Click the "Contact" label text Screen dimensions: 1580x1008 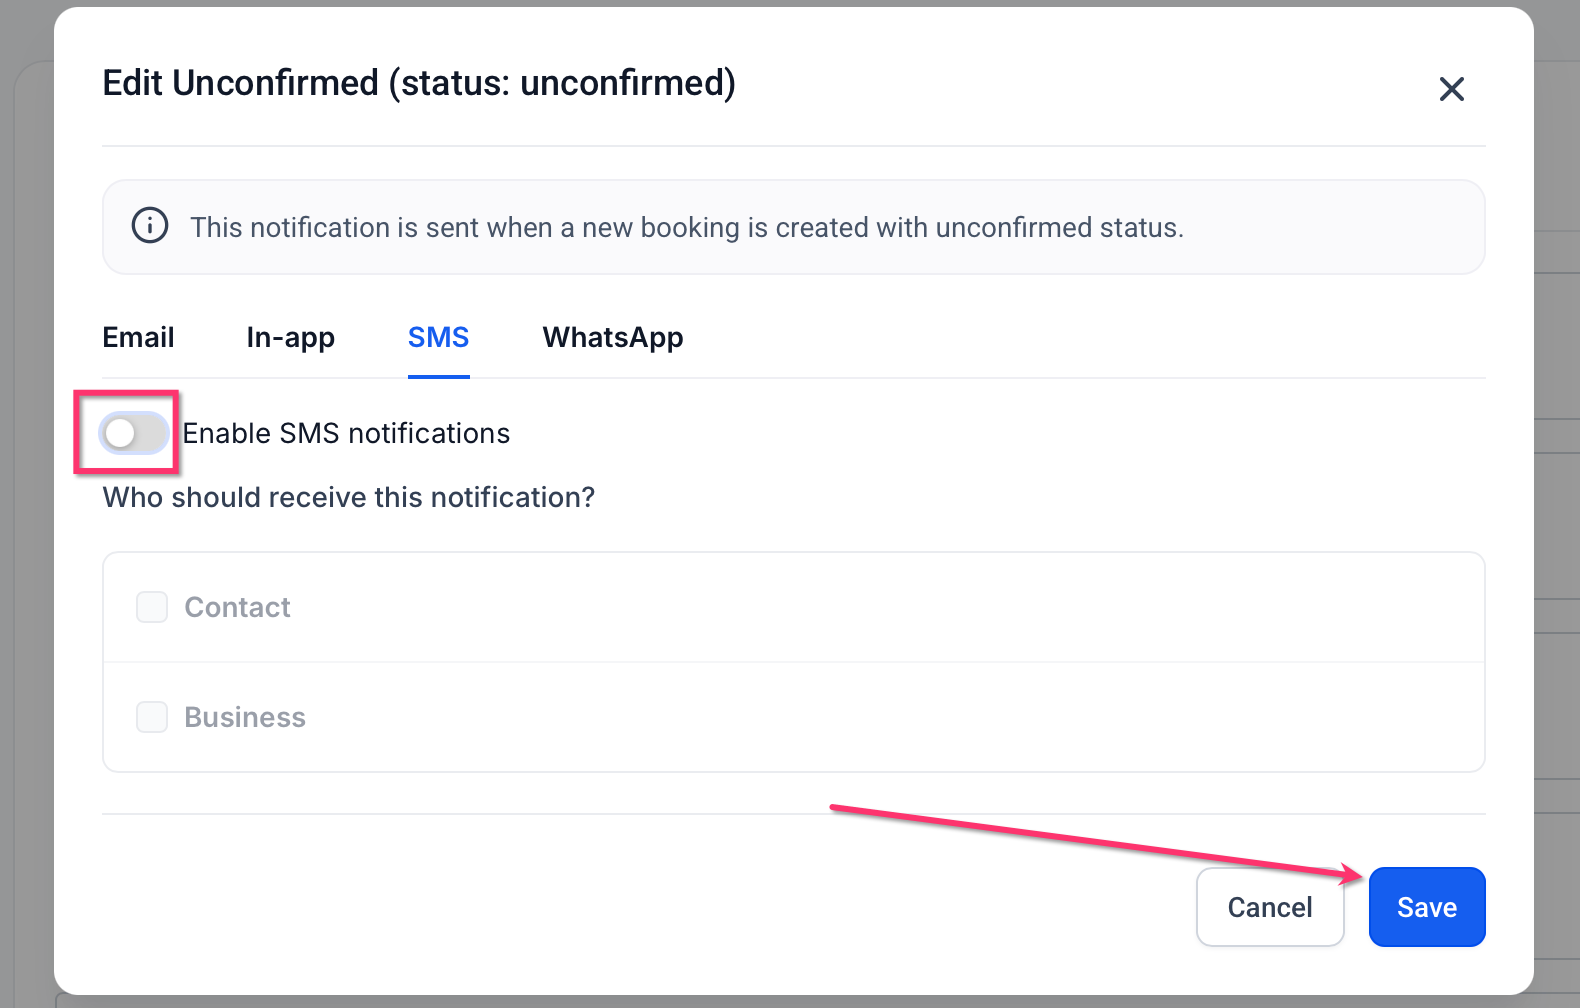click(x=237, y=607)
